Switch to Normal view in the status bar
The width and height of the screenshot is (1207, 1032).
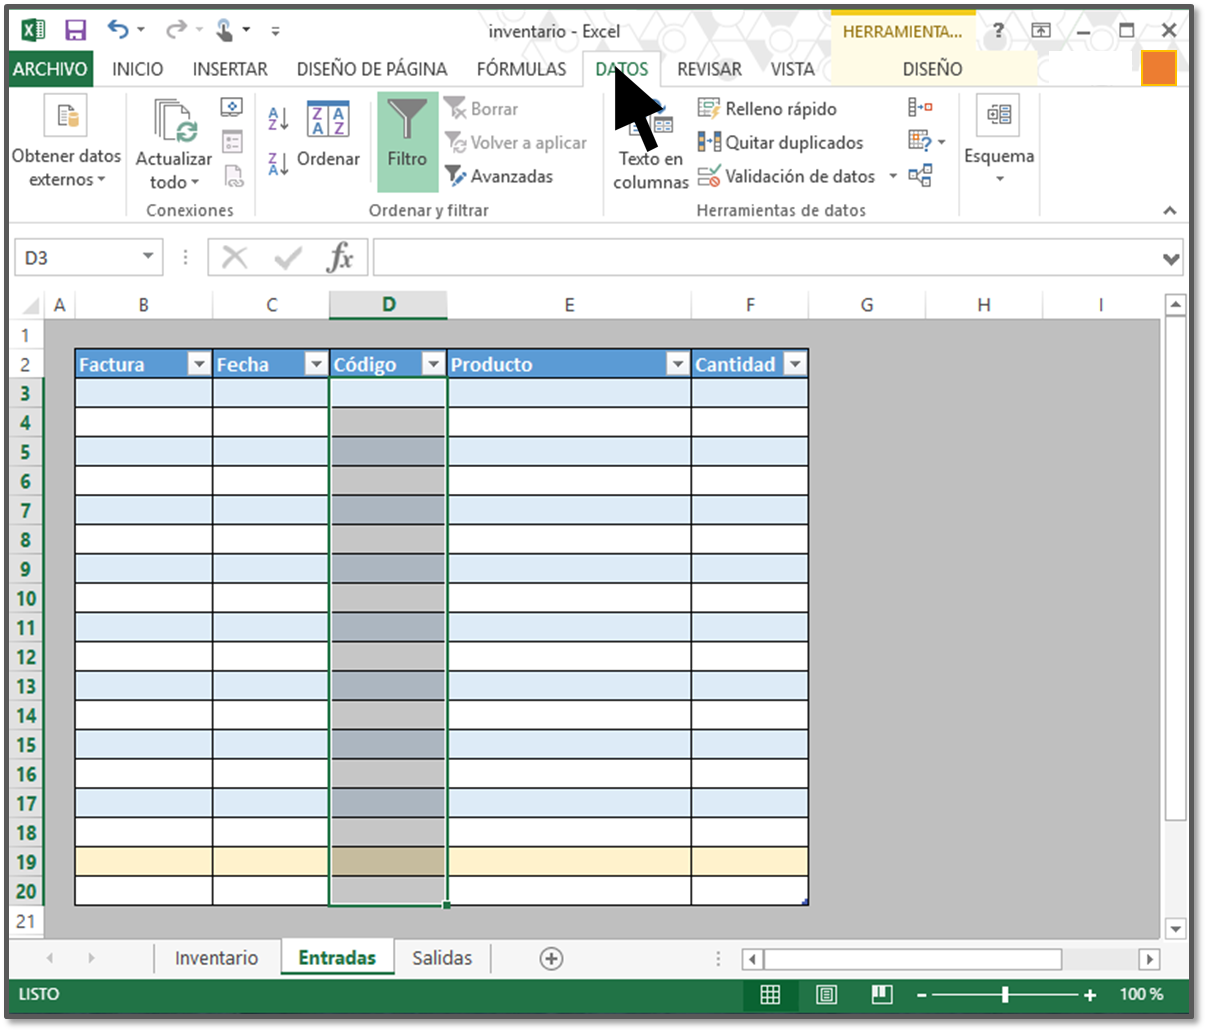770,995
